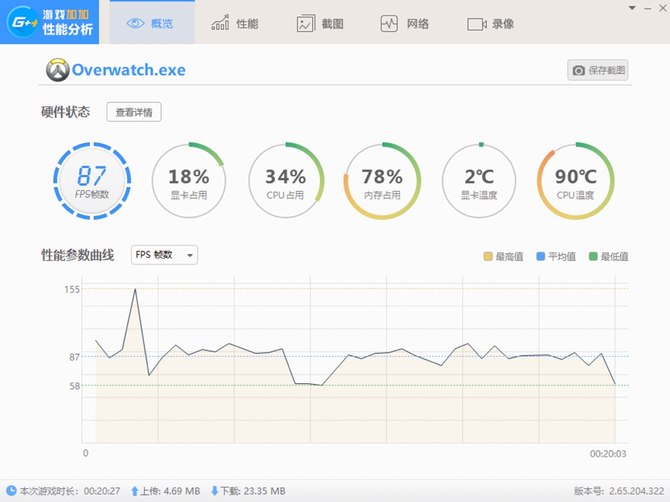This screenshot has width=670, height=502.
Task: Click the 90℃ CPU温度 gauge
Action: (x=576, y=181)
